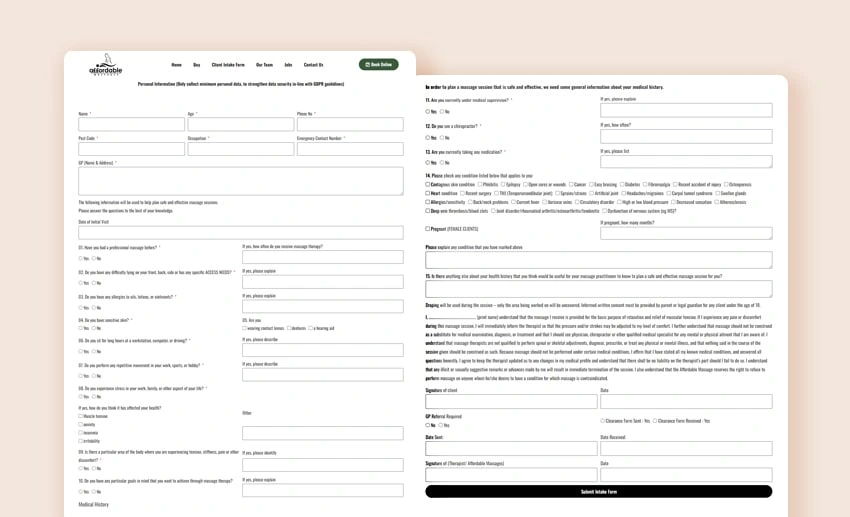Select Yes for question 09 tension area
The width and height of the screenshot is (850, 517).
click(x=81, y=468)
